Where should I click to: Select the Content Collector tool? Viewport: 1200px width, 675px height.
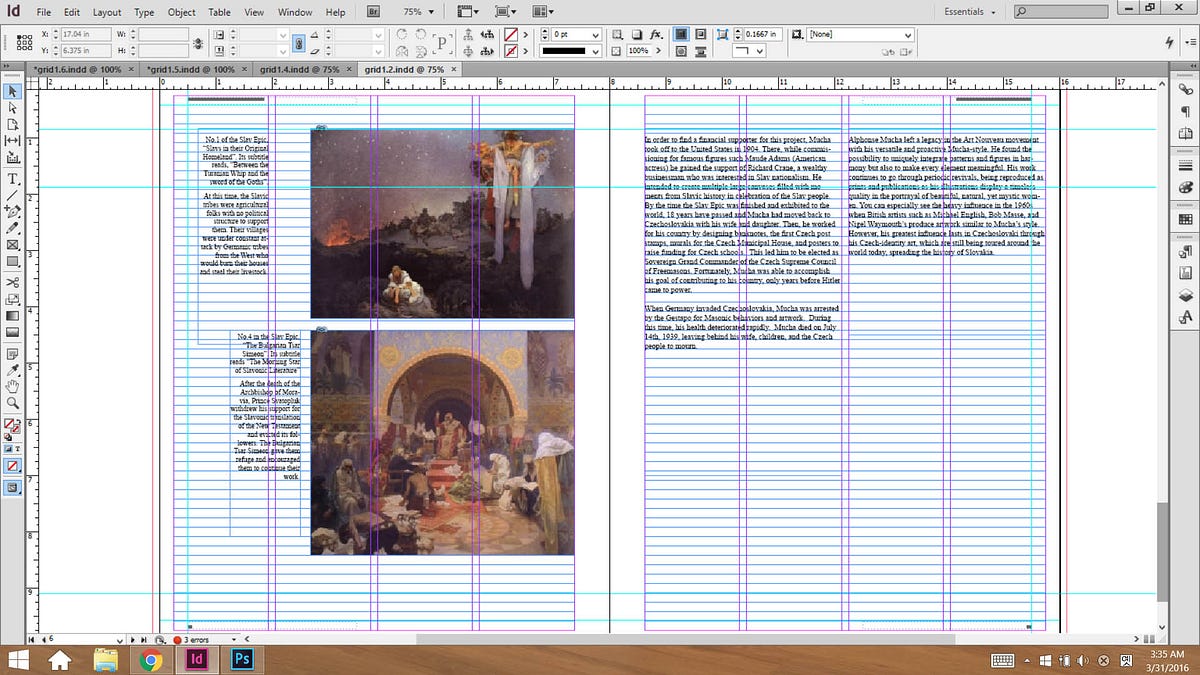pos(13,159)
